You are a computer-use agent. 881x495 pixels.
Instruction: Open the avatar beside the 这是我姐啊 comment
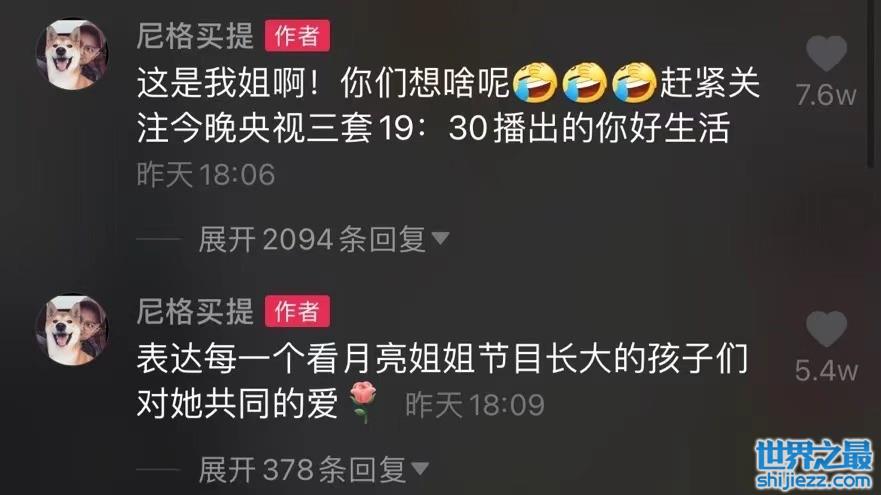coord(72,55)
